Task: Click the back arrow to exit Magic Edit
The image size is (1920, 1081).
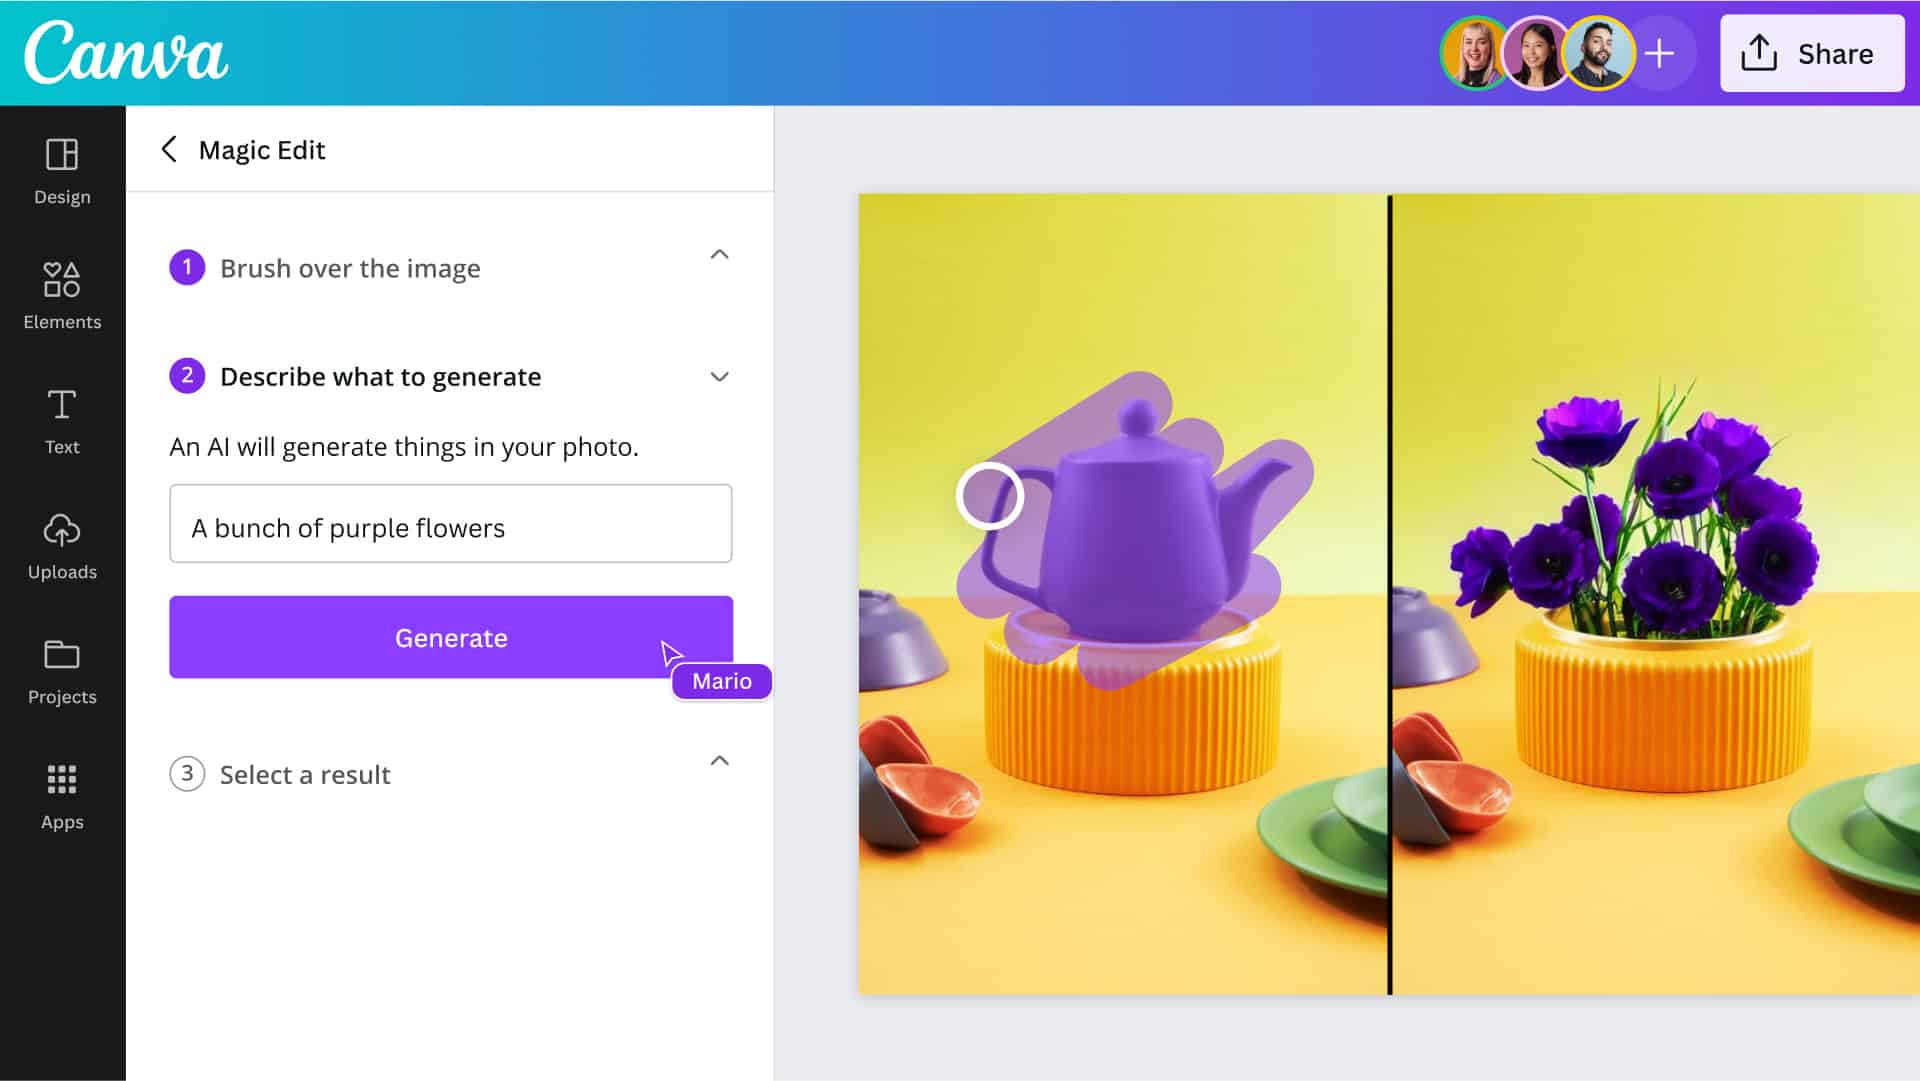Action: [x=169, y=149]
